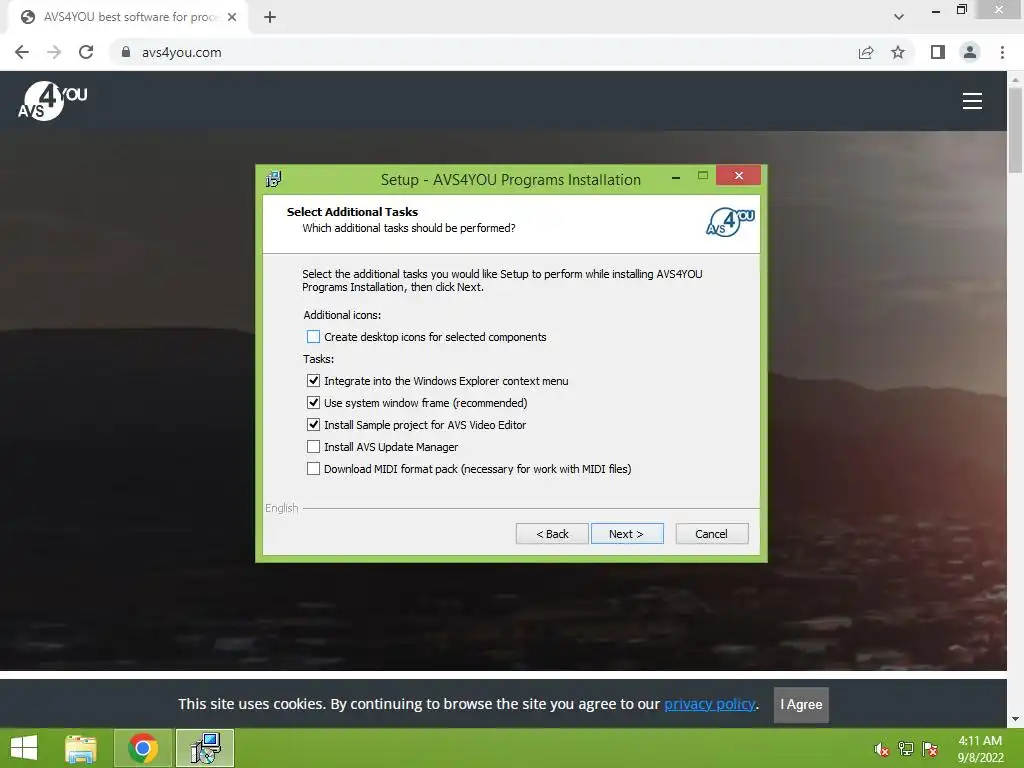
Task: Go back with the < Back button
Action: (552, 534)
